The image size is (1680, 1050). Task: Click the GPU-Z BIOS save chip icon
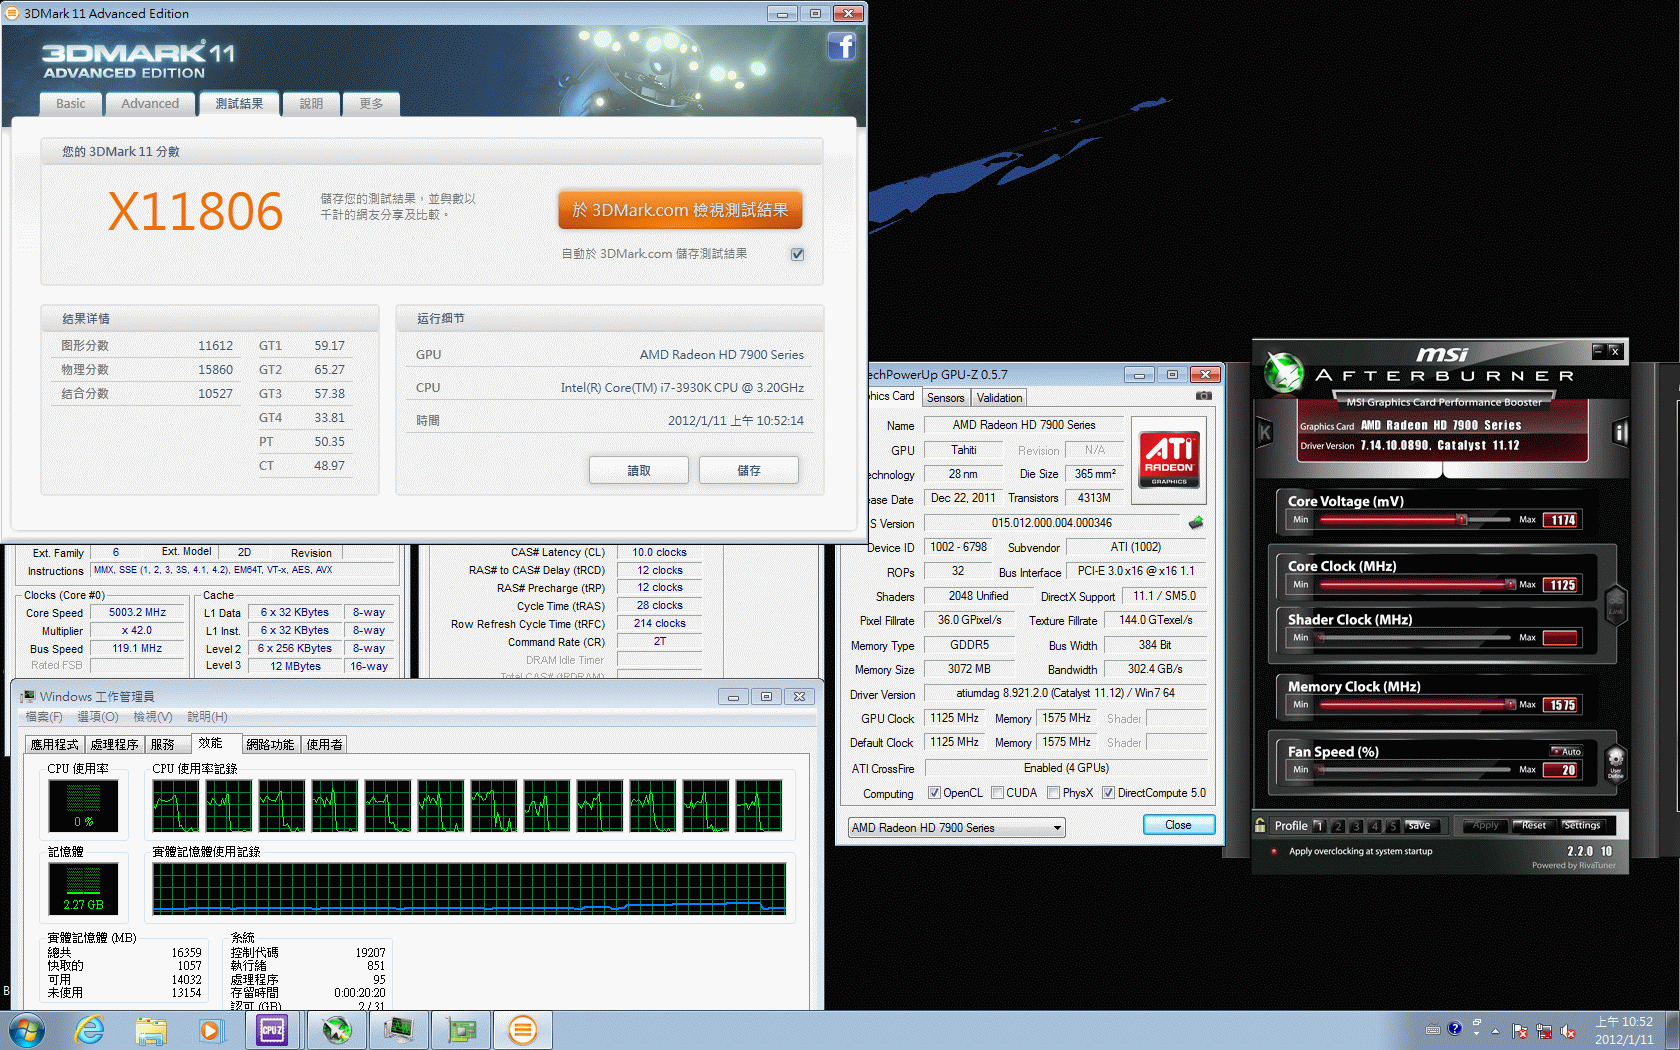(x=1196, y=523)
